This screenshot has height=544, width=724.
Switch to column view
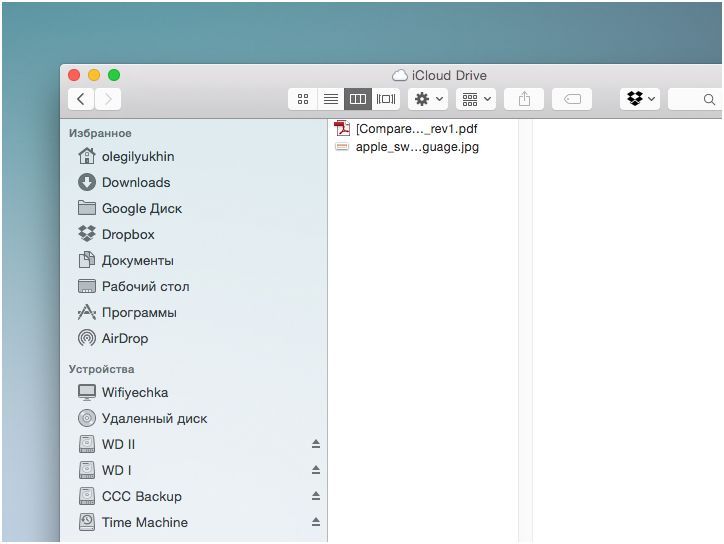tap(358, 99)
